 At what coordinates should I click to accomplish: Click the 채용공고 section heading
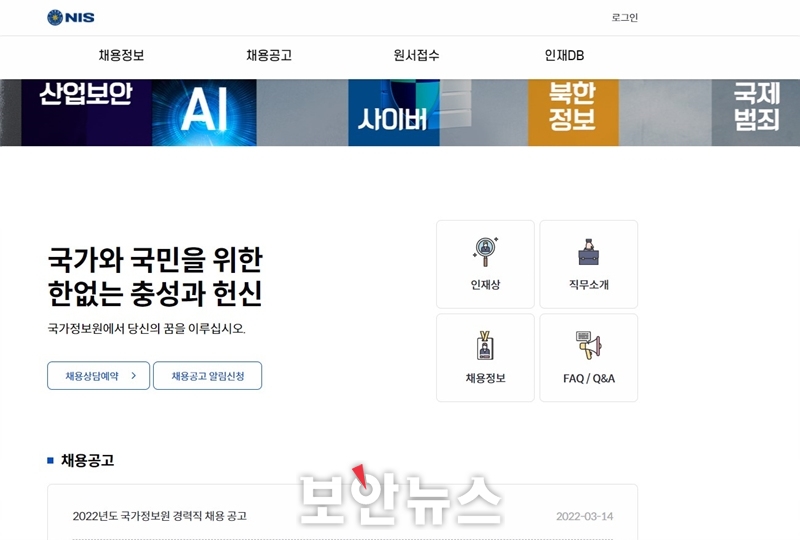point(87,460)
